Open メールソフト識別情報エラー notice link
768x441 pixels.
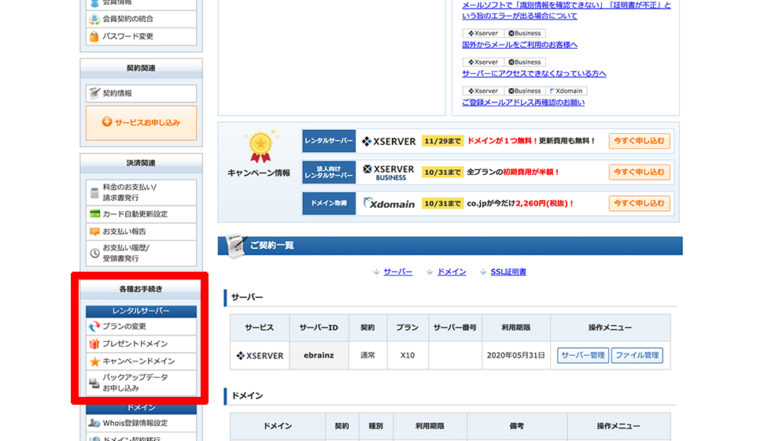(x=566, y=10)
